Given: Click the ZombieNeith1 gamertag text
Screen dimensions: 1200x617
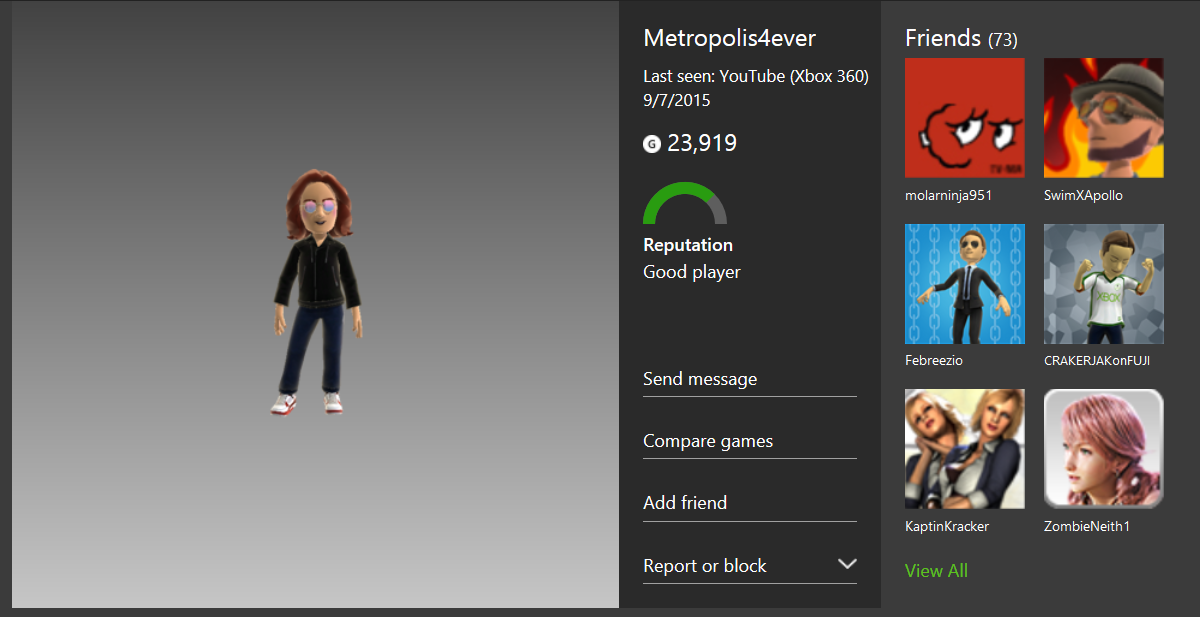Looking at the screenshot, I should (1087, 526).
